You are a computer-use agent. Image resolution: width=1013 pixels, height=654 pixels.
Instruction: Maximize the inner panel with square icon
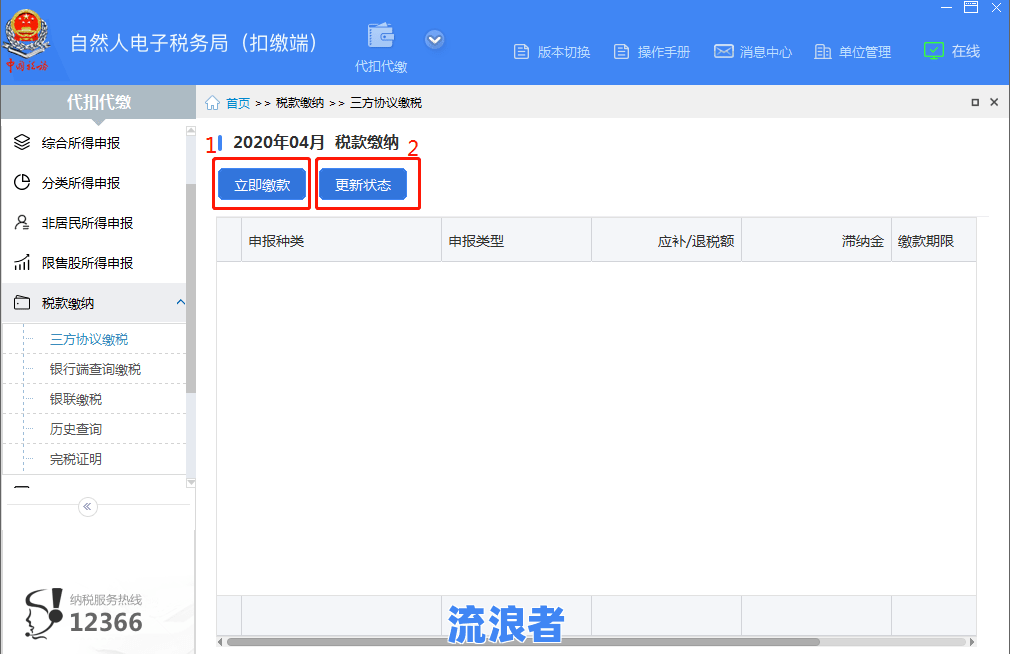975,102
